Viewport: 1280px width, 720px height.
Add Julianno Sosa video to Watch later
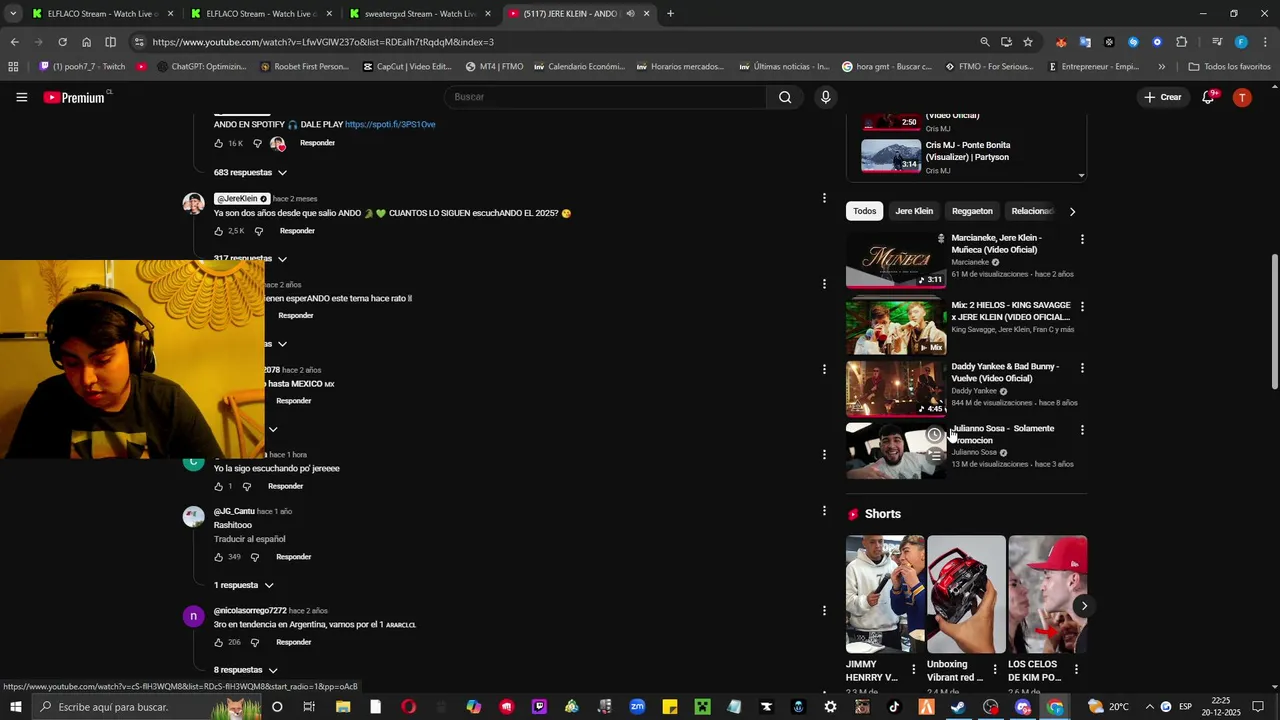pos(934,434)
